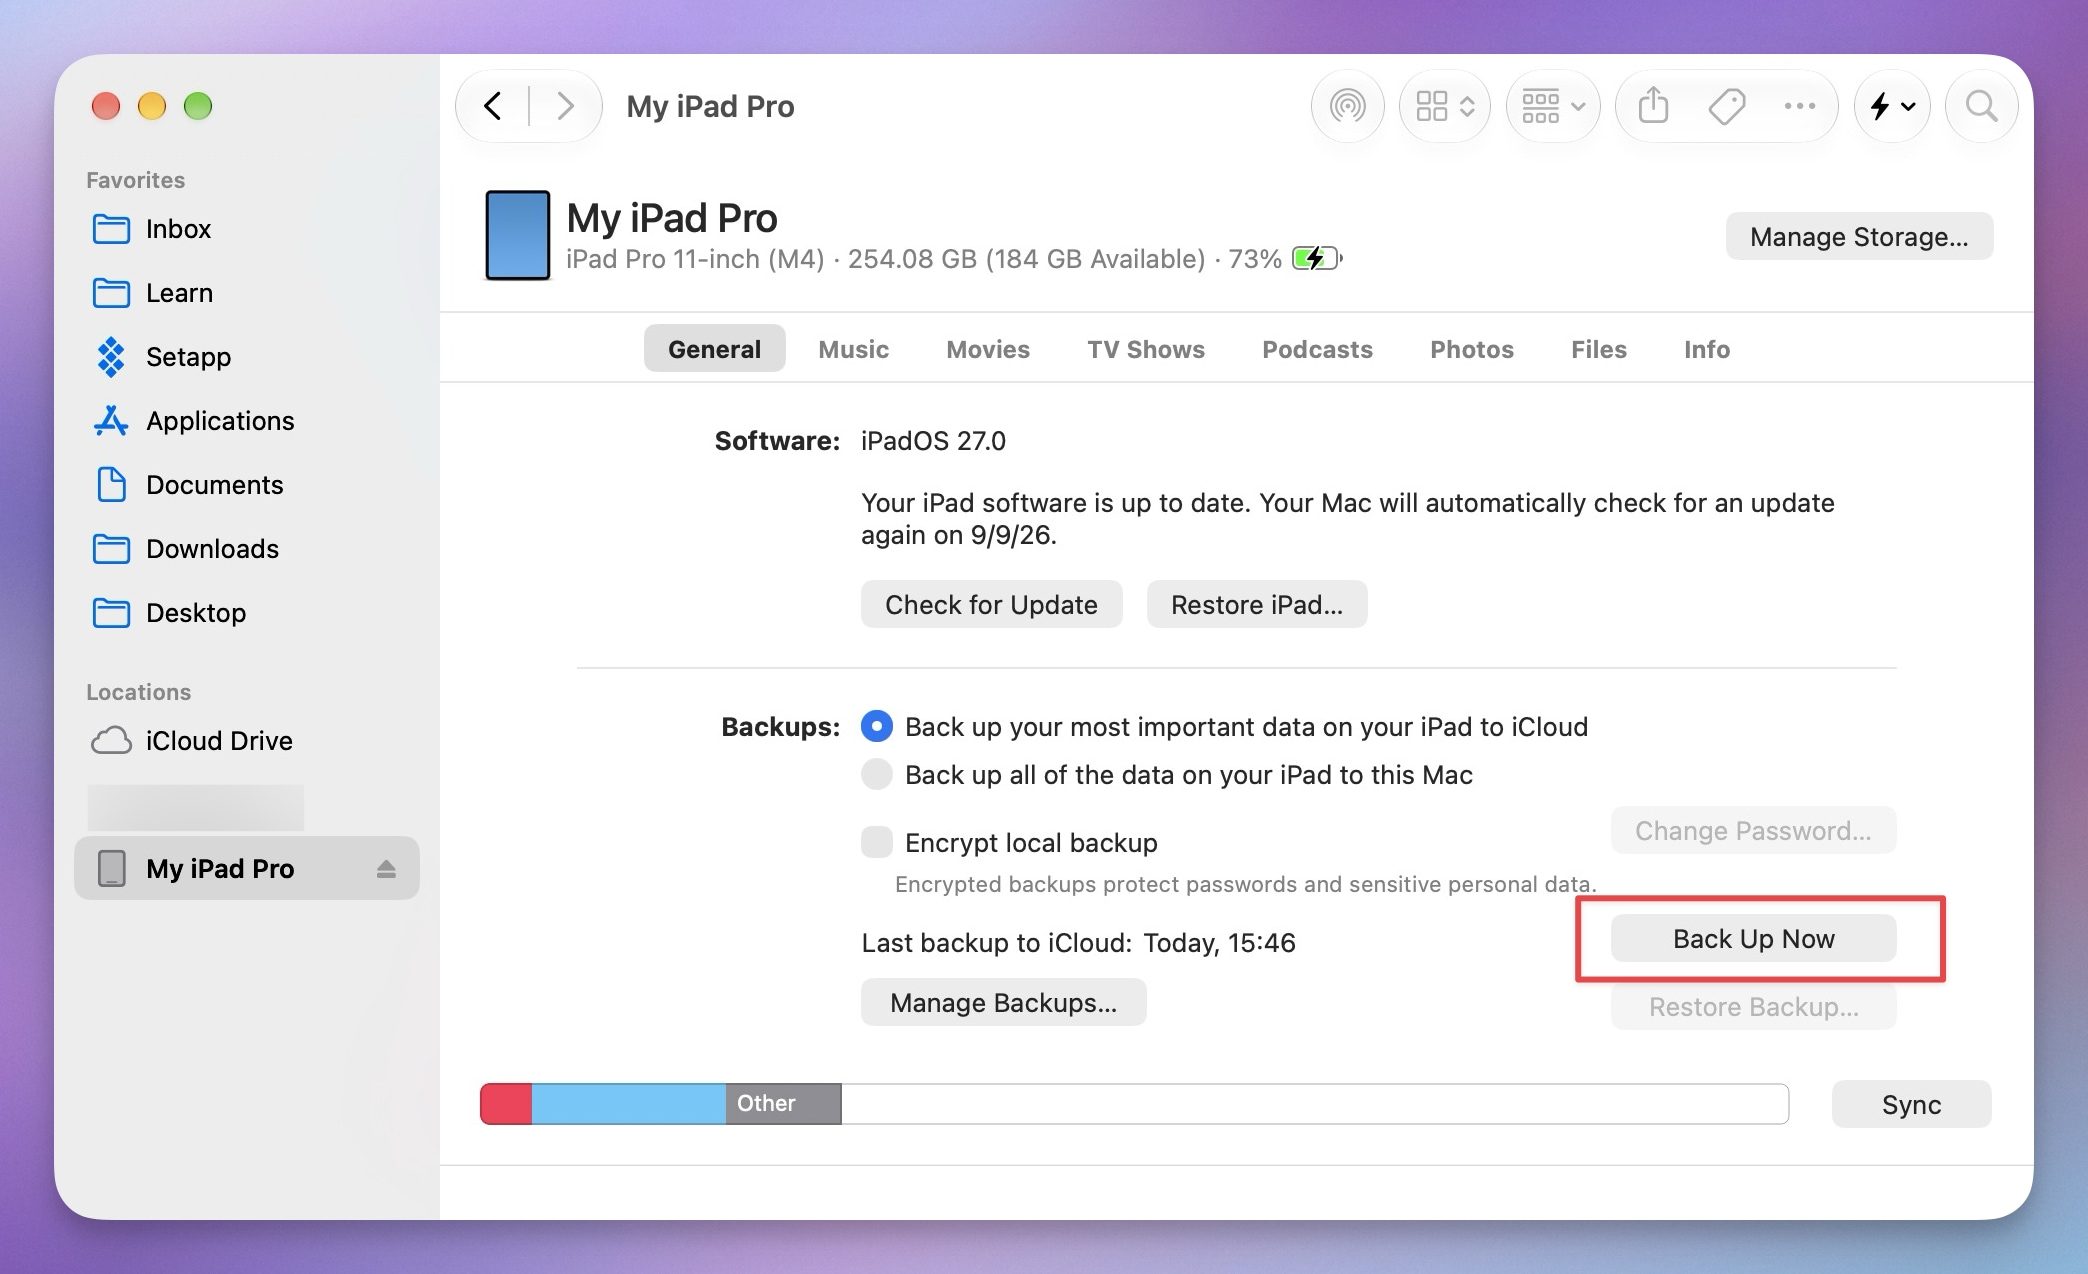Viewport: 2088px width, 1274px height.
Task: Click the Sync button
Action: click(1911, 1104)
